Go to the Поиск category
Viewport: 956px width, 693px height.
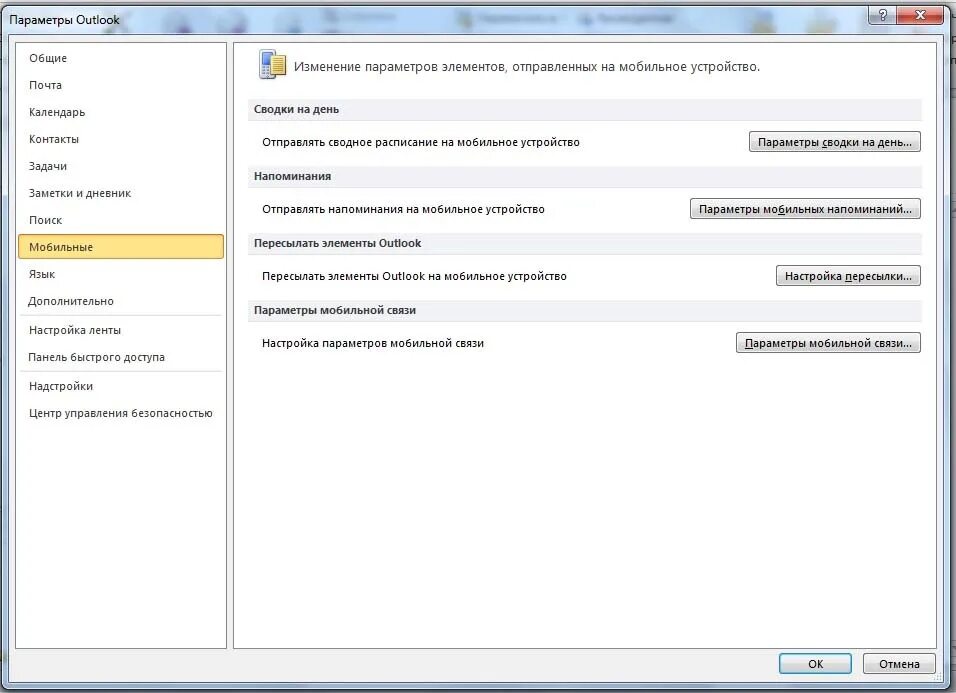121,220
